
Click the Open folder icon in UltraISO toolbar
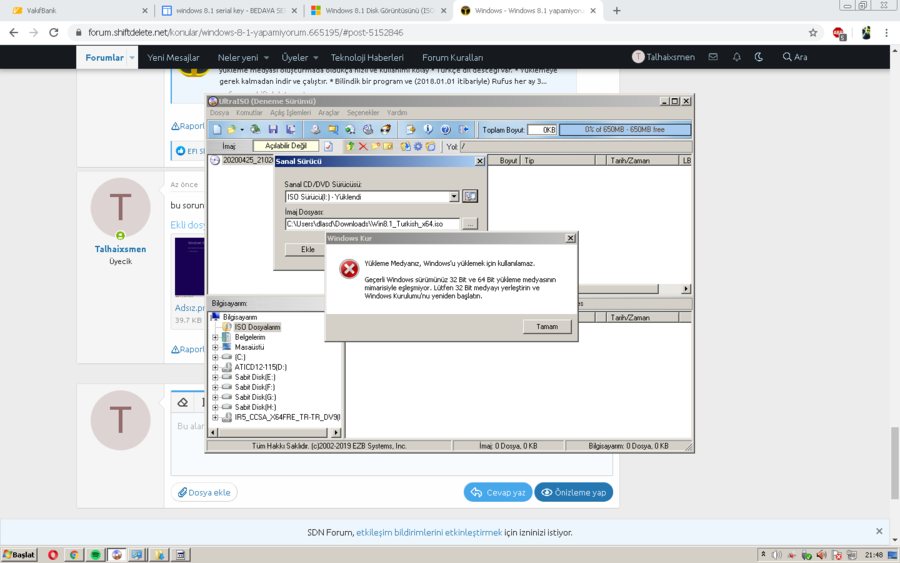tap(231, 130)
